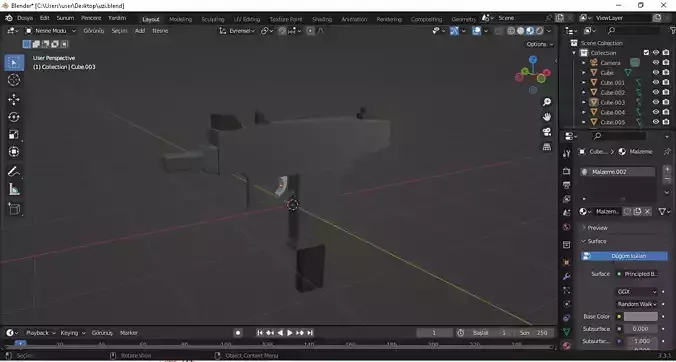676x362 pixels.
Task: Open Evrensel transform orientation dropdown
Action: click(238, 31)
